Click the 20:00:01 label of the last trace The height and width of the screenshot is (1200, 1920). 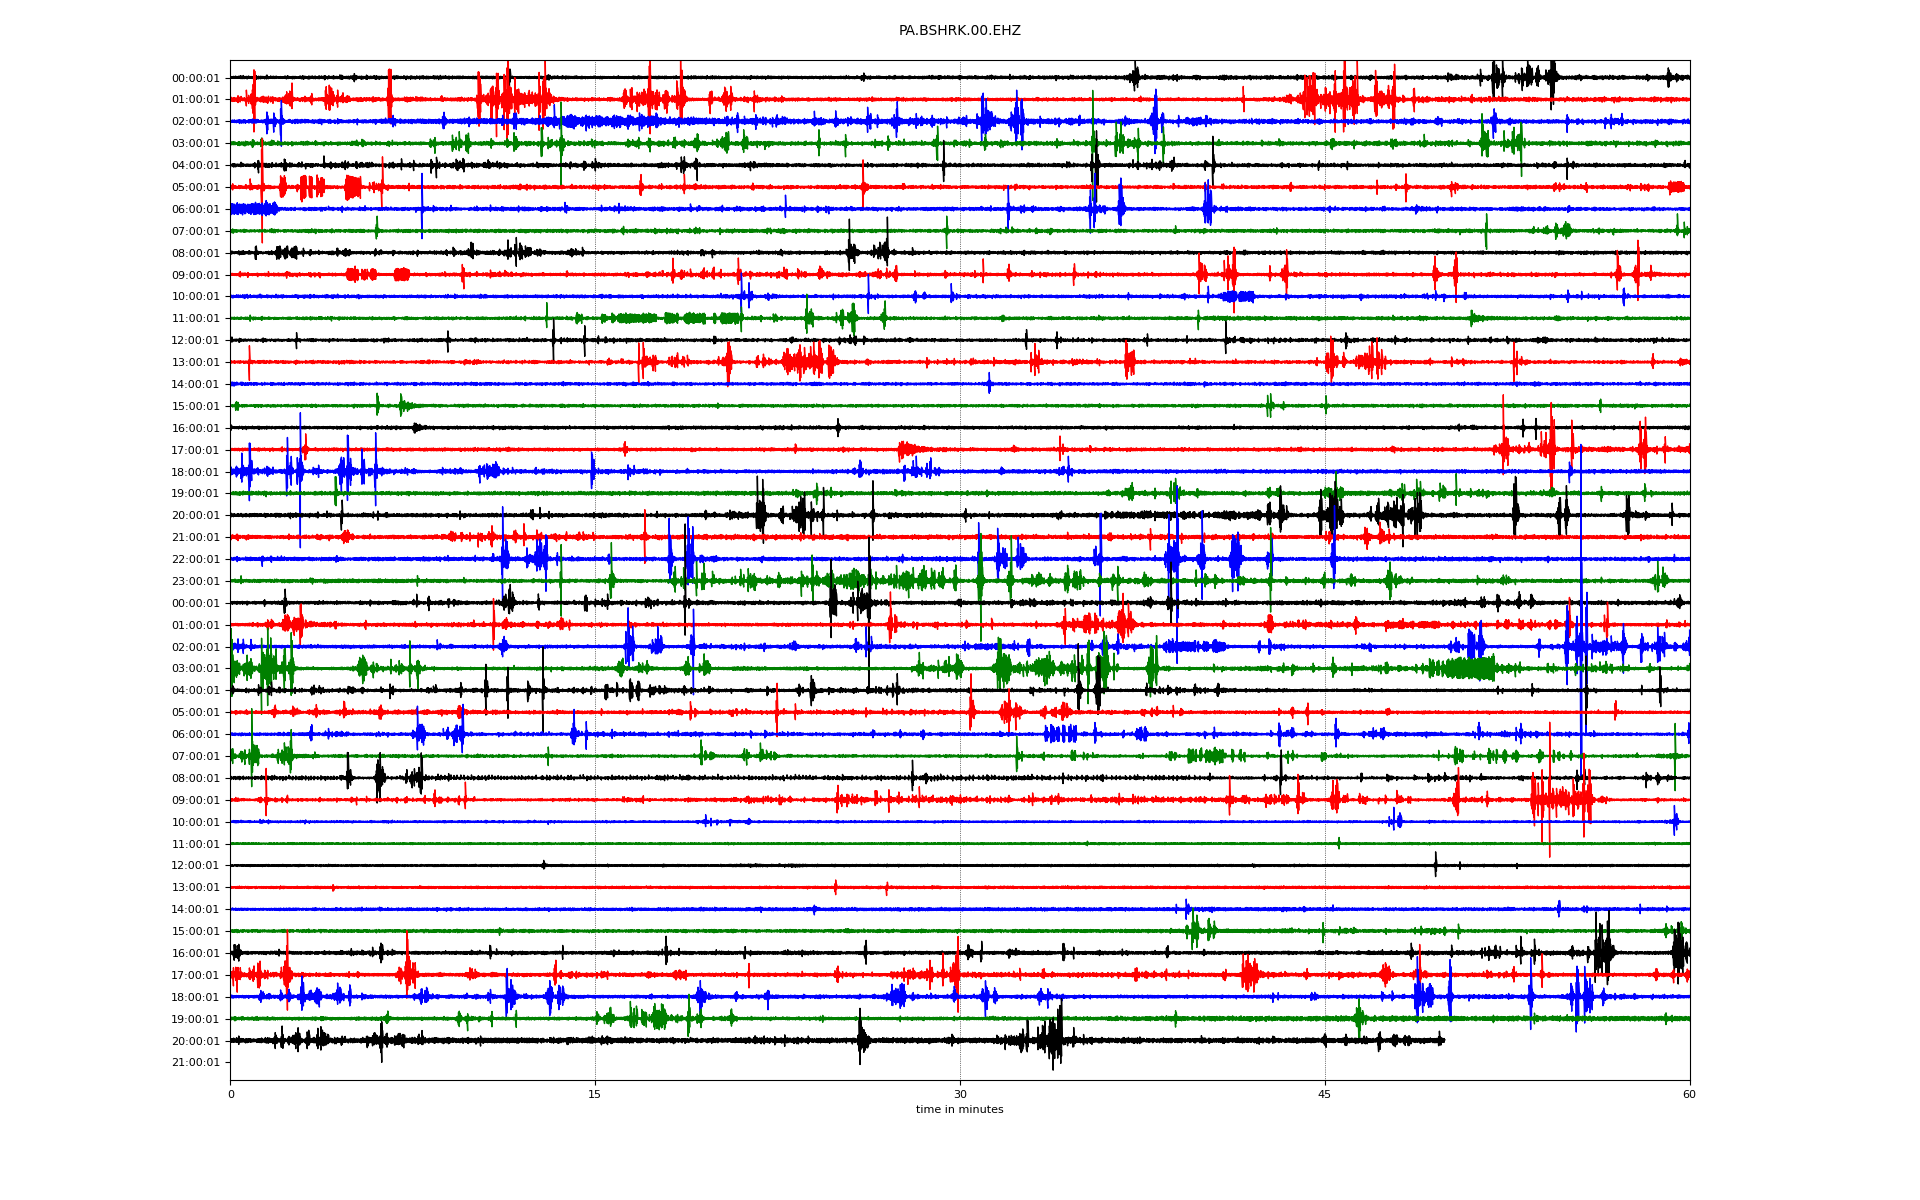tap(195, 1041)
